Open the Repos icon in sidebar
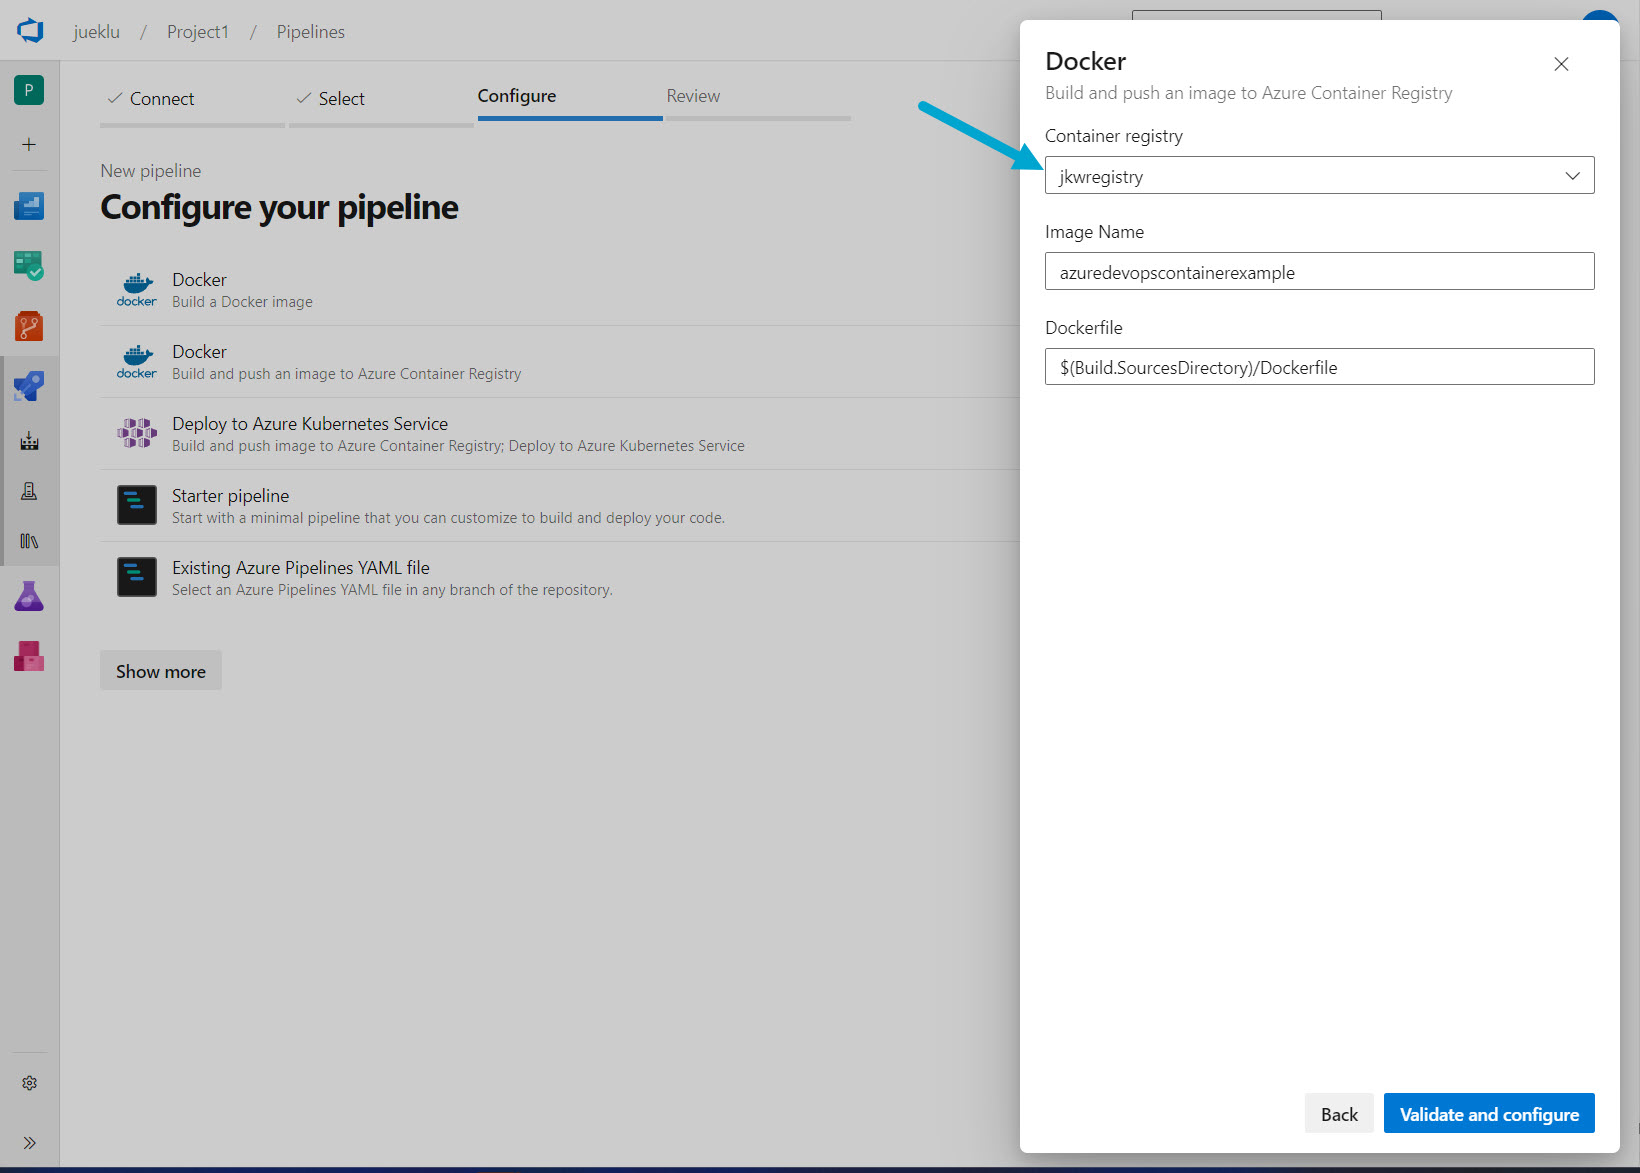The height and width of the screenshot is (1173, 1640). [x=29, y=326]
